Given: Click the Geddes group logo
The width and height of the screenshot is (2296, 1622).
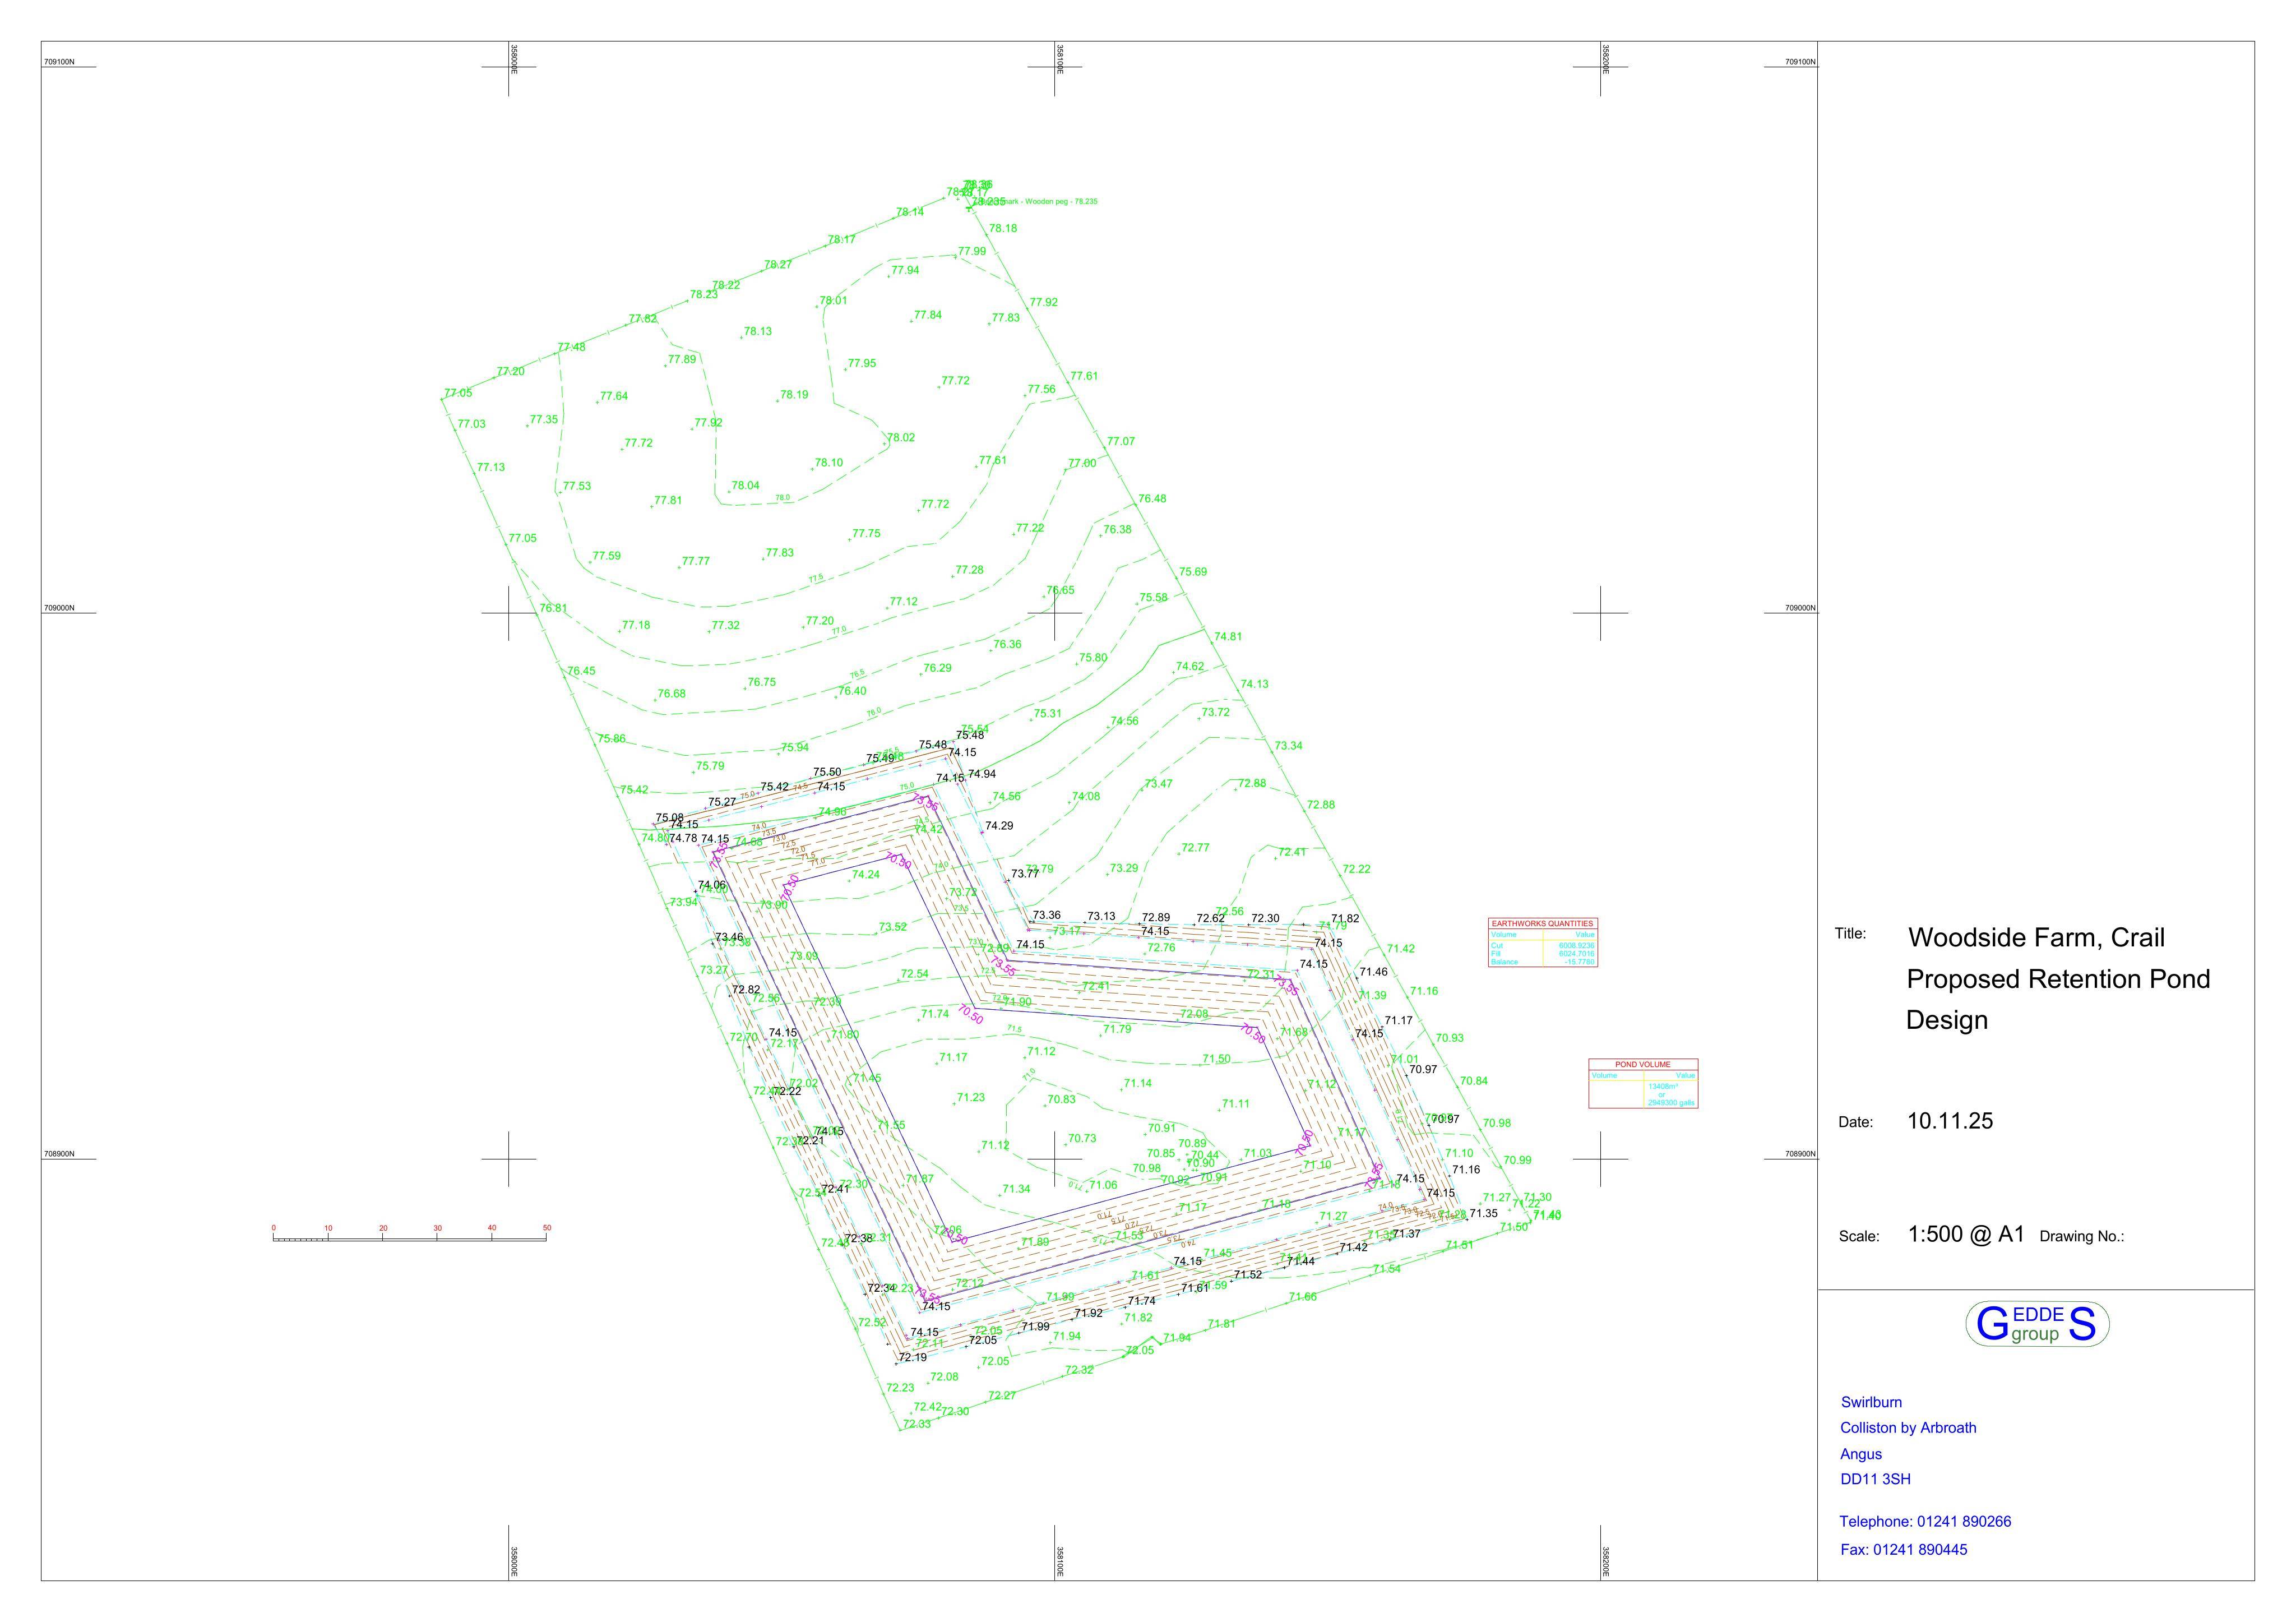Looking at the screenshot, I should [x=2037, y=1324].
